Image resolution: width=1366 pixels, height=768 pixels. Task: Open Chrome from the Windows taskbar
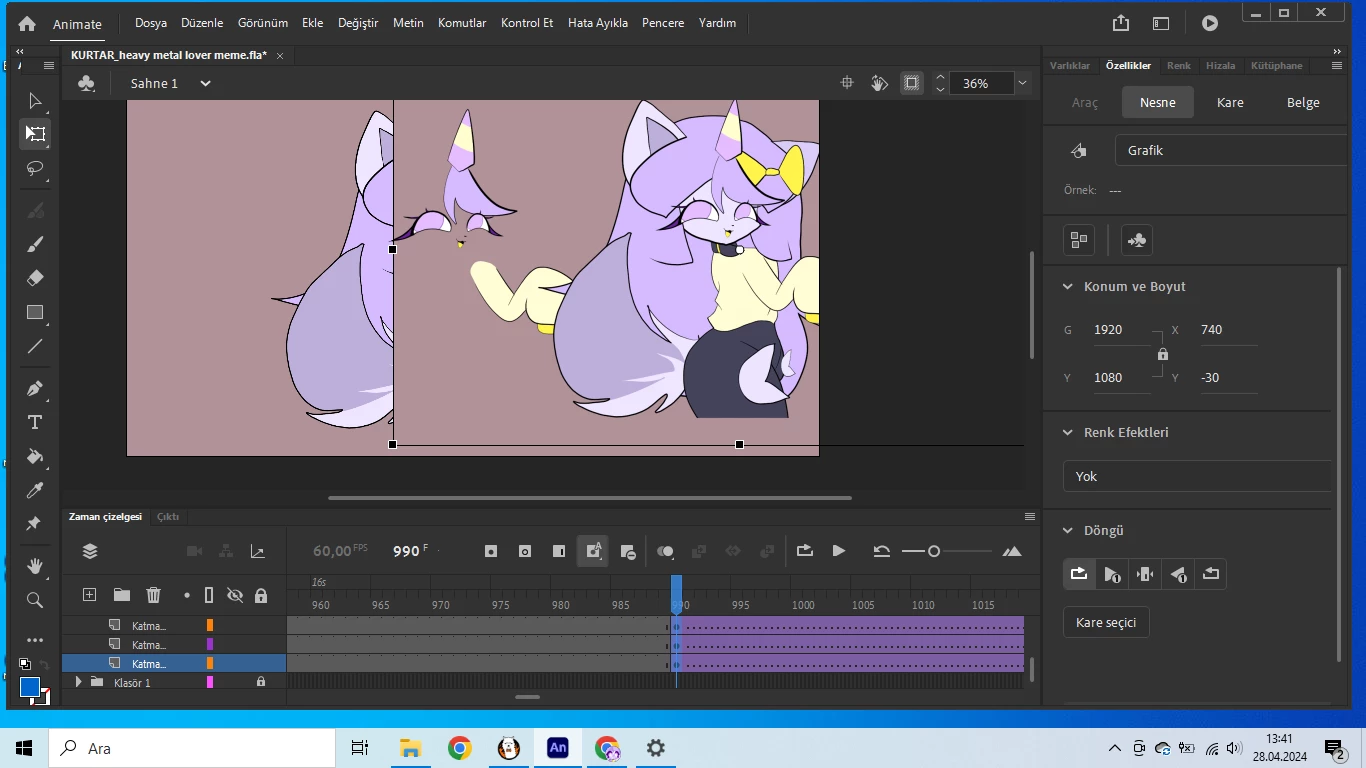pyautogui.click(x=459, y=748)
